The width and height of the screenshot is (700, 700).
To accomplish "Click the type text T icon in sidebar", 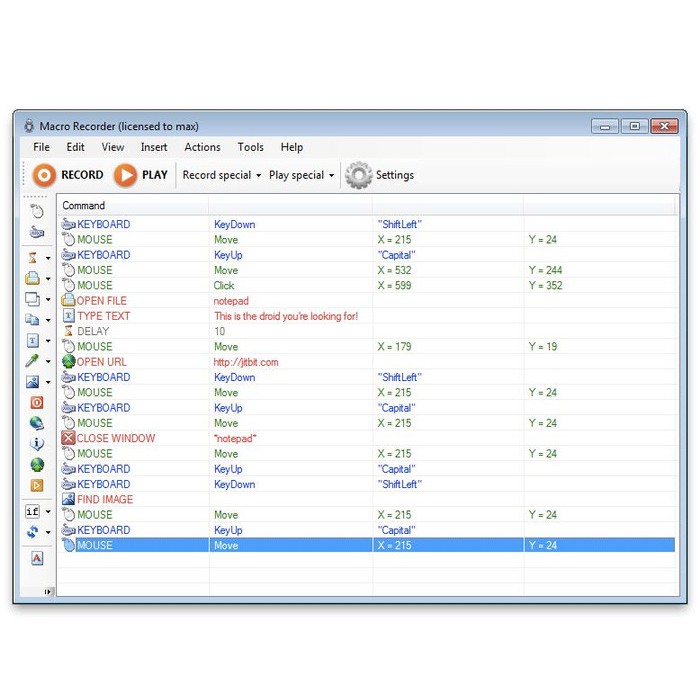I will click(33, 341).
